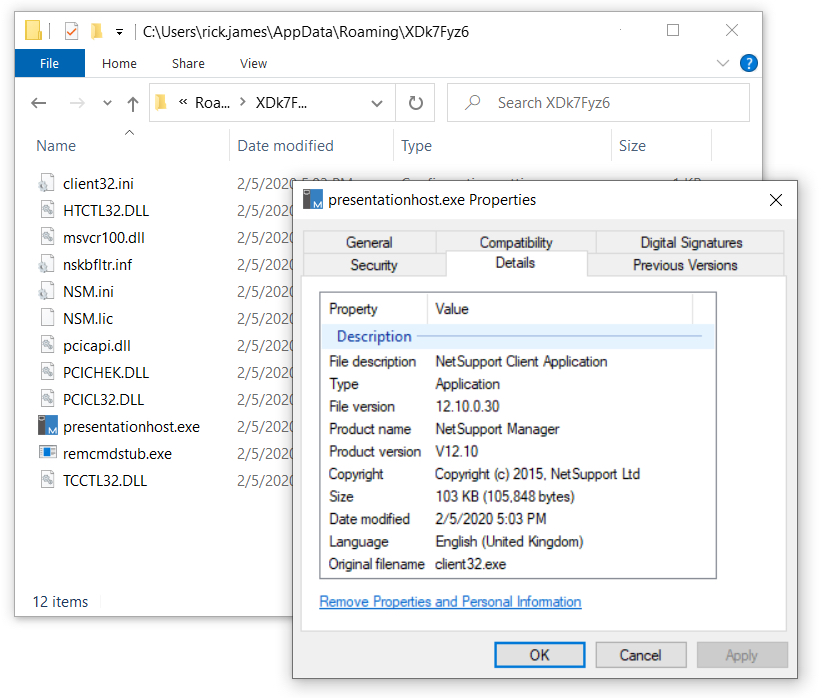Expand the Explorer ribbon chevron

723,63
